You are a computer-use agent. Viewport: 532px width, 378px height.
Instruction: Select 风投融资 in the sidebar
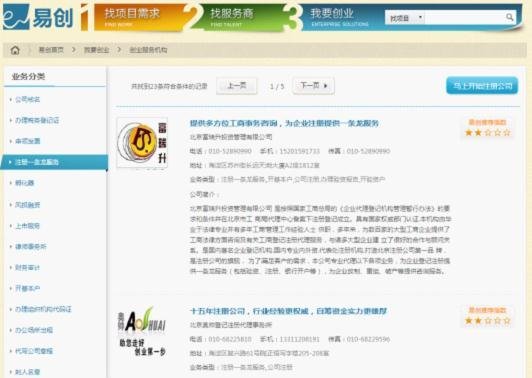(x=27, y=205)
